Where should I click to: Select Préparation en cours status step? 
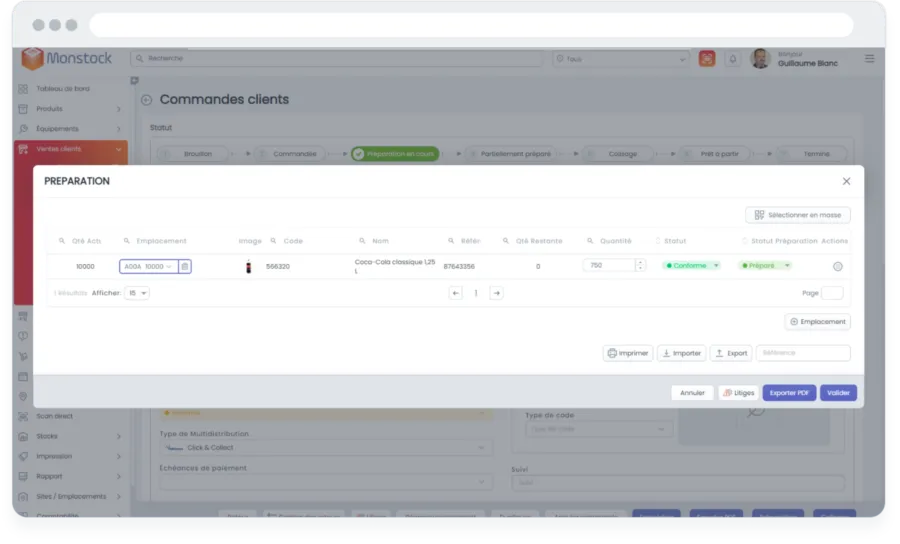pyautogui.click(x=395, y=154)
